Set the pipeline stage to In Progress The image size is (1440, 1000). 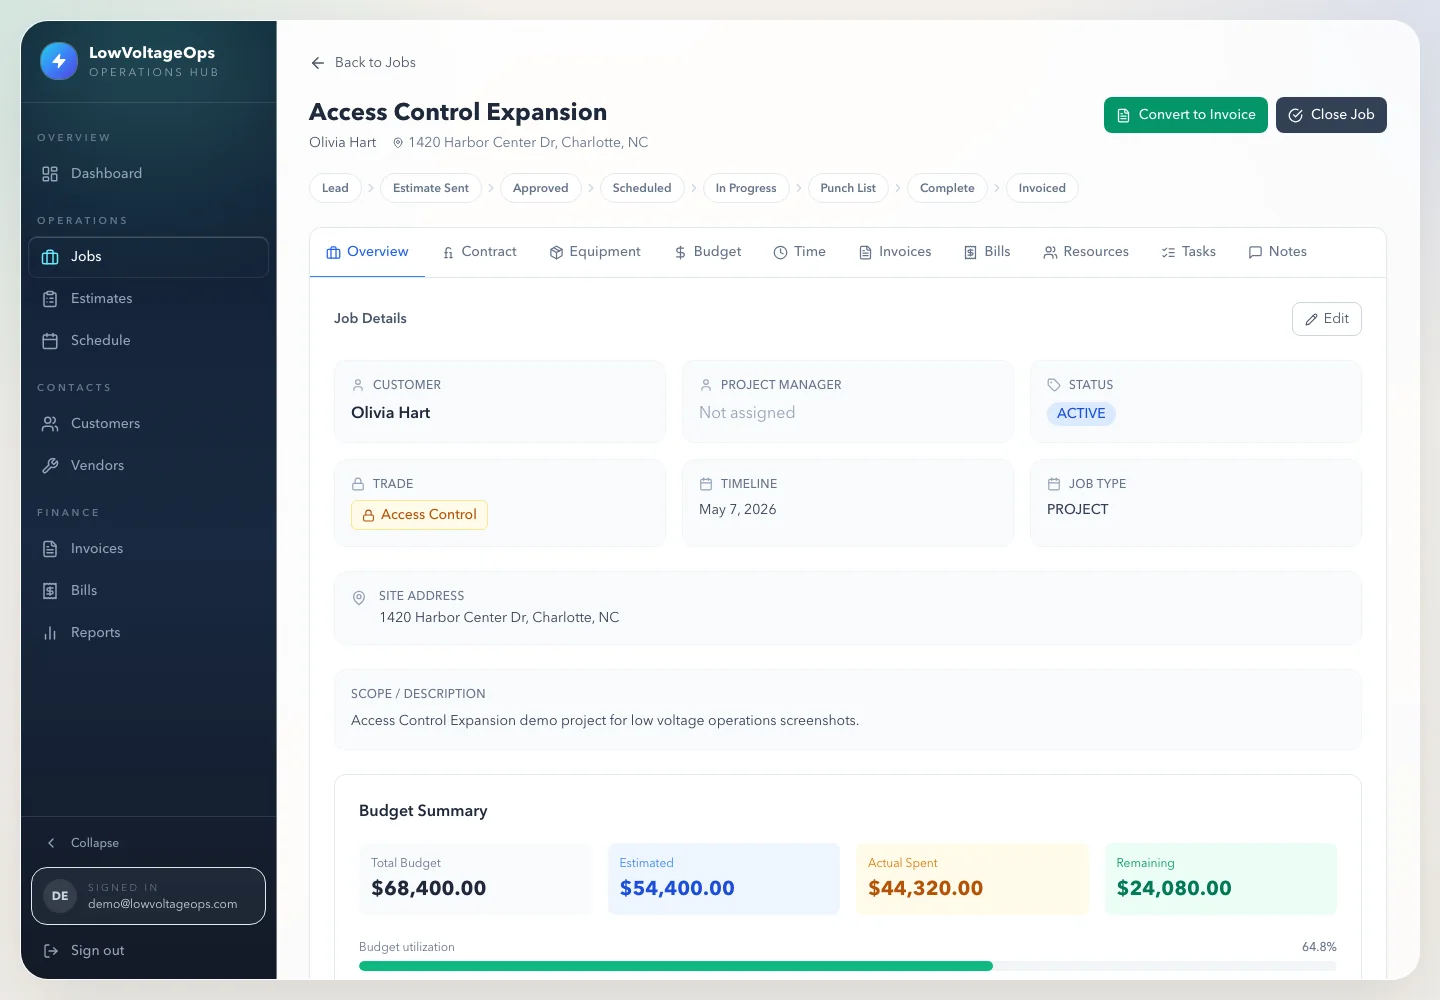click(x=746, y=188)
